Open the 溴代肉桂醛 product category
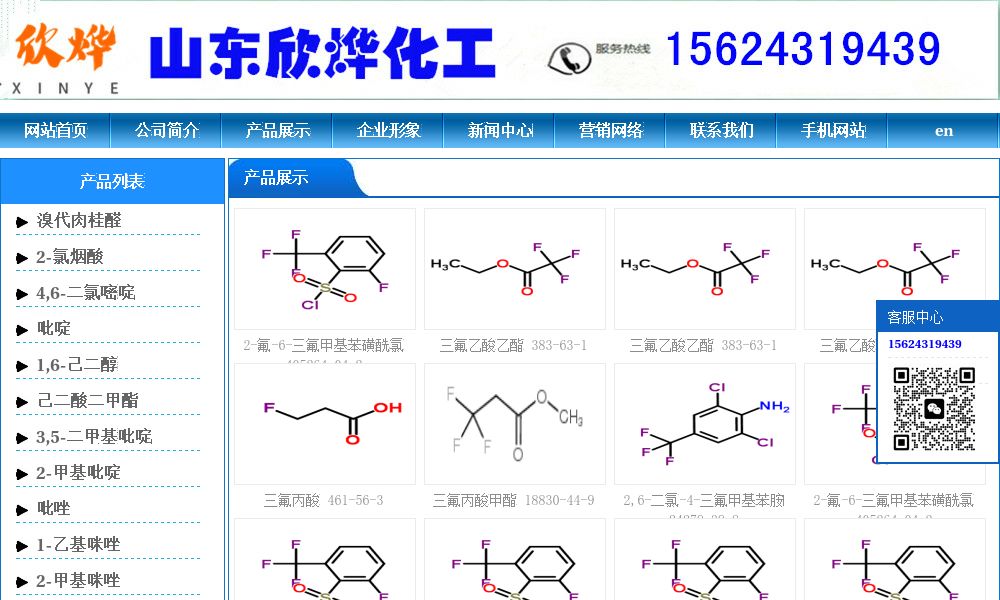1000x600 pixels. [x=79, y=221]
